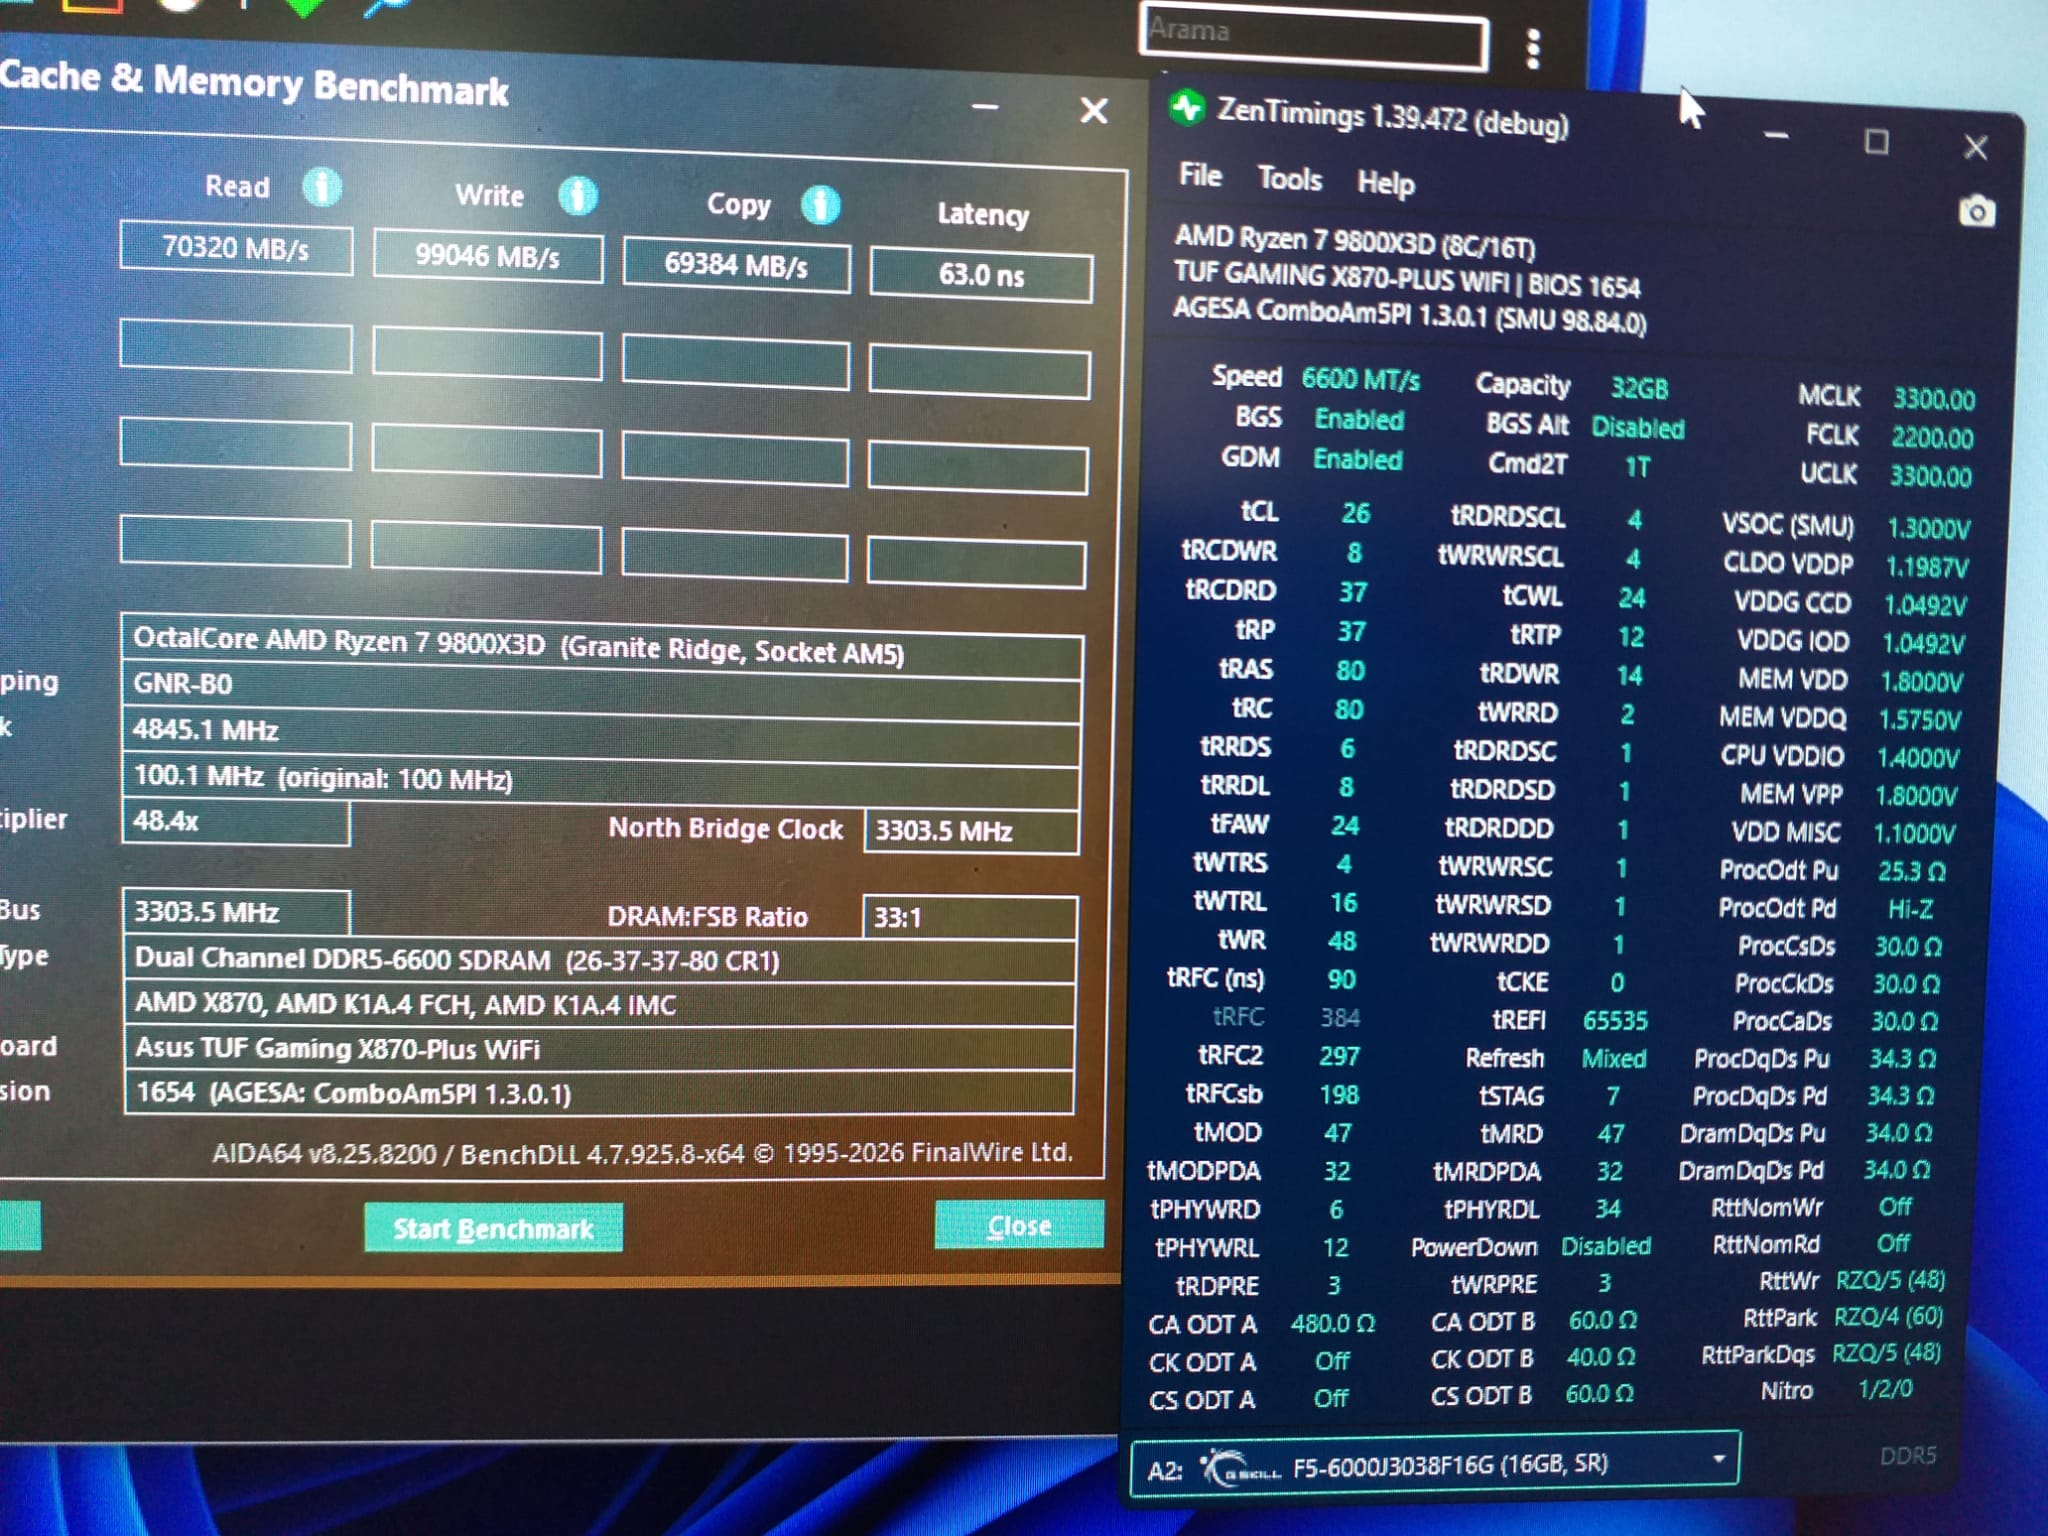Screen dimensions: 2048x1536
Task: Click the OctalCore AMD Ryzen 7 9800X3D field
Action: (x=601, y=645)
